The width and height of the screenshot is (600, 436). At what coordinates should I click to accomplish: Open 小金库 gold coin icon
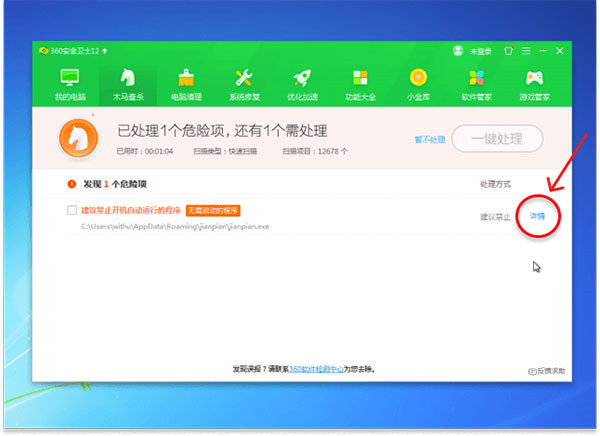[418, 78]
